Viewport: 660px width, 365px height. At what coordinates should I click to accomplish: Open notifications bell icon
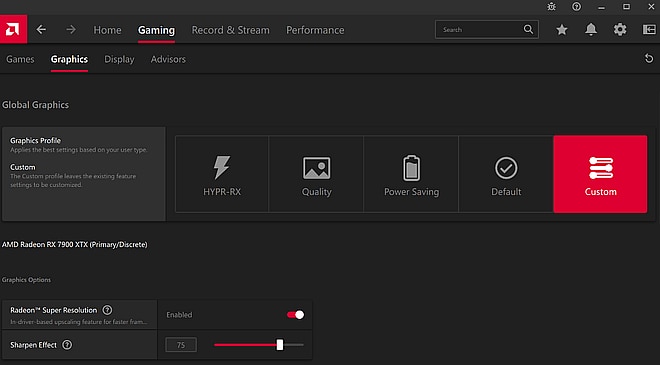(591, 29)
